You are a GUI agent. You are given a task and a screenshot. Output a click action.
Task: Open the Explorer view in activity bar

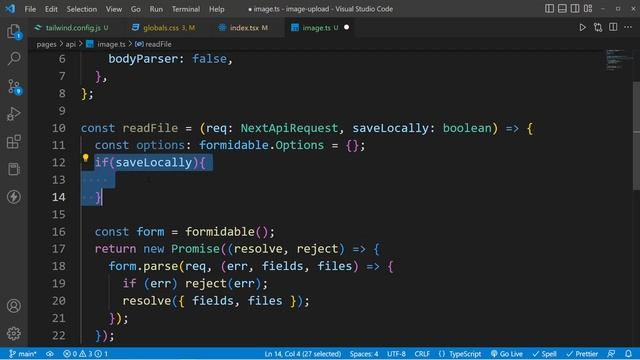[14, 31]
